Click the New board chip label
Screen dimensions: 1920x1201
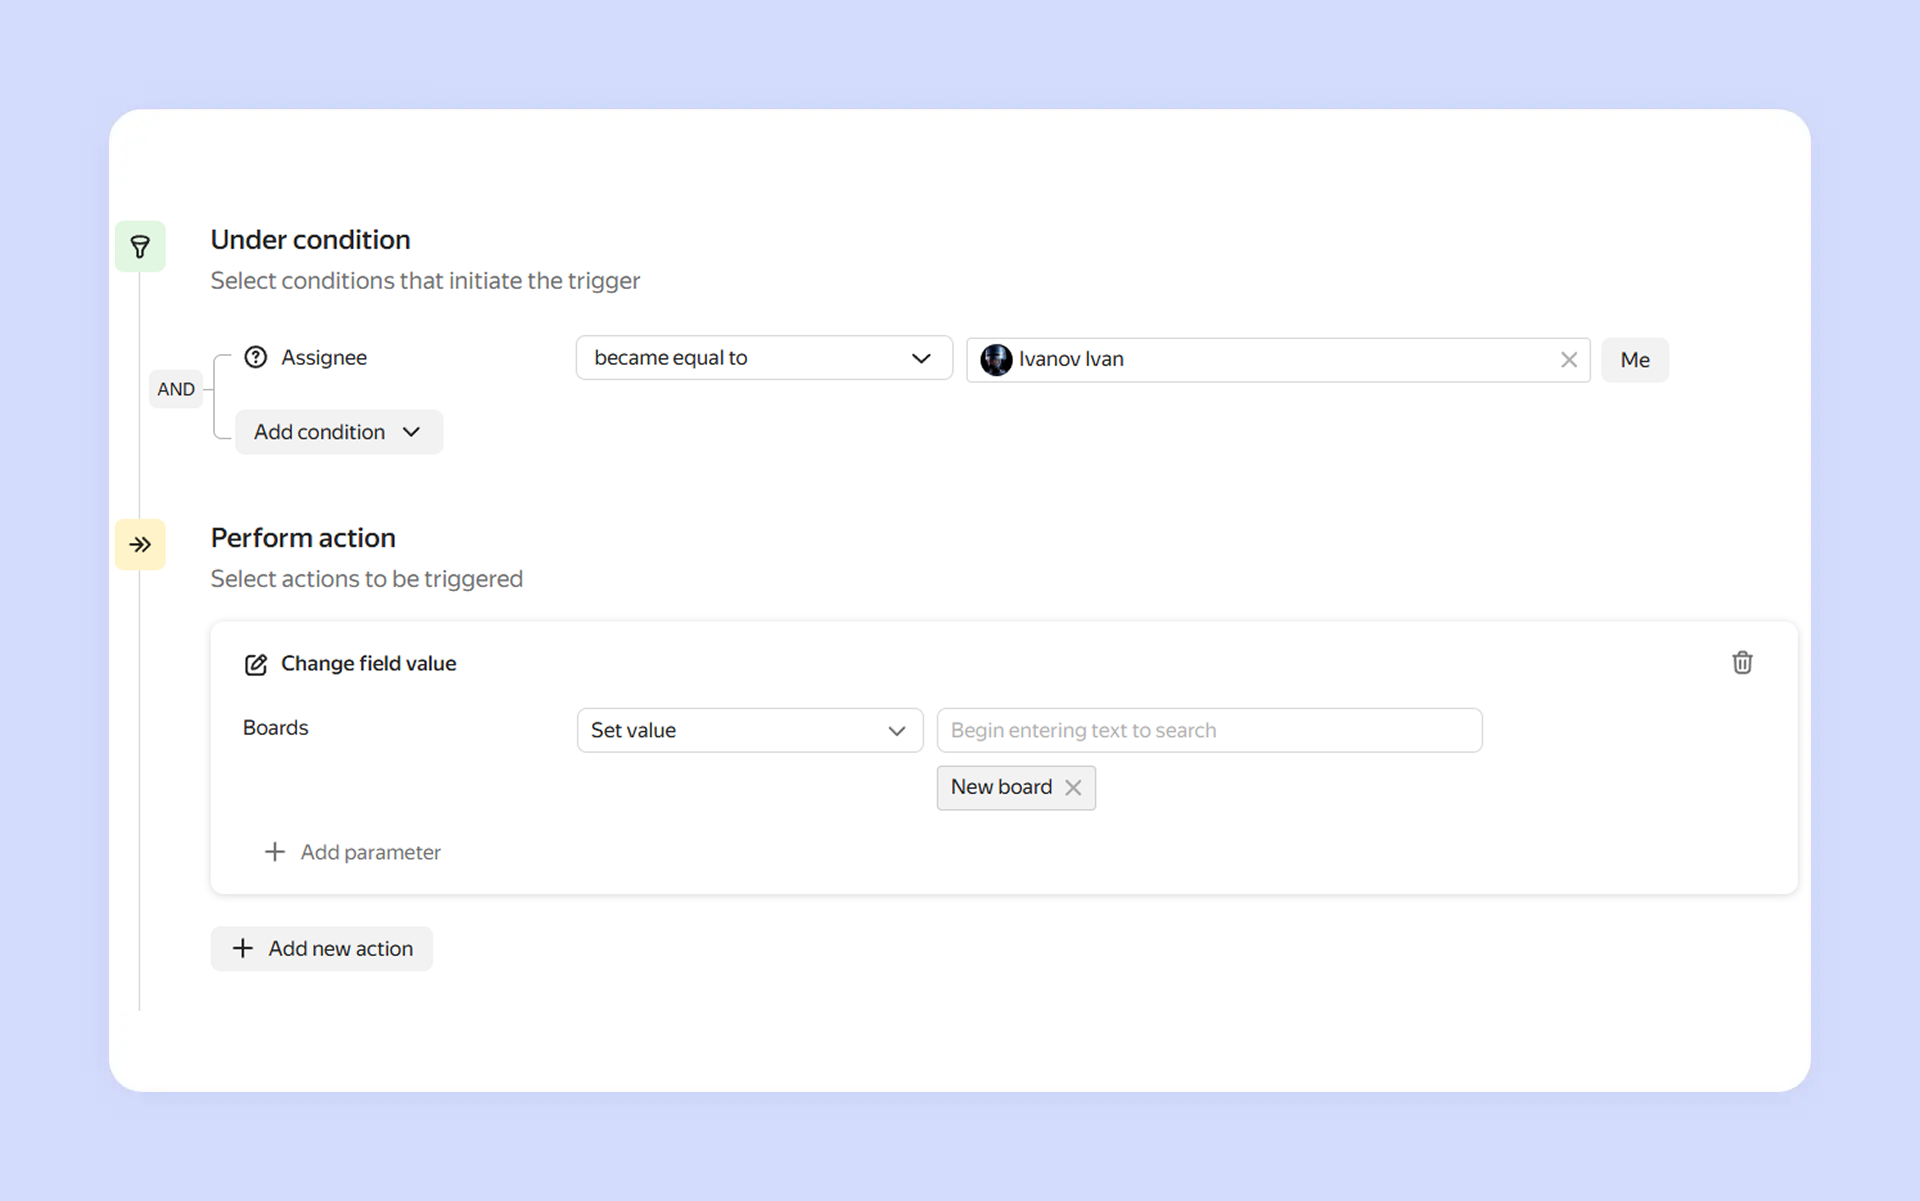[1000, 788]
